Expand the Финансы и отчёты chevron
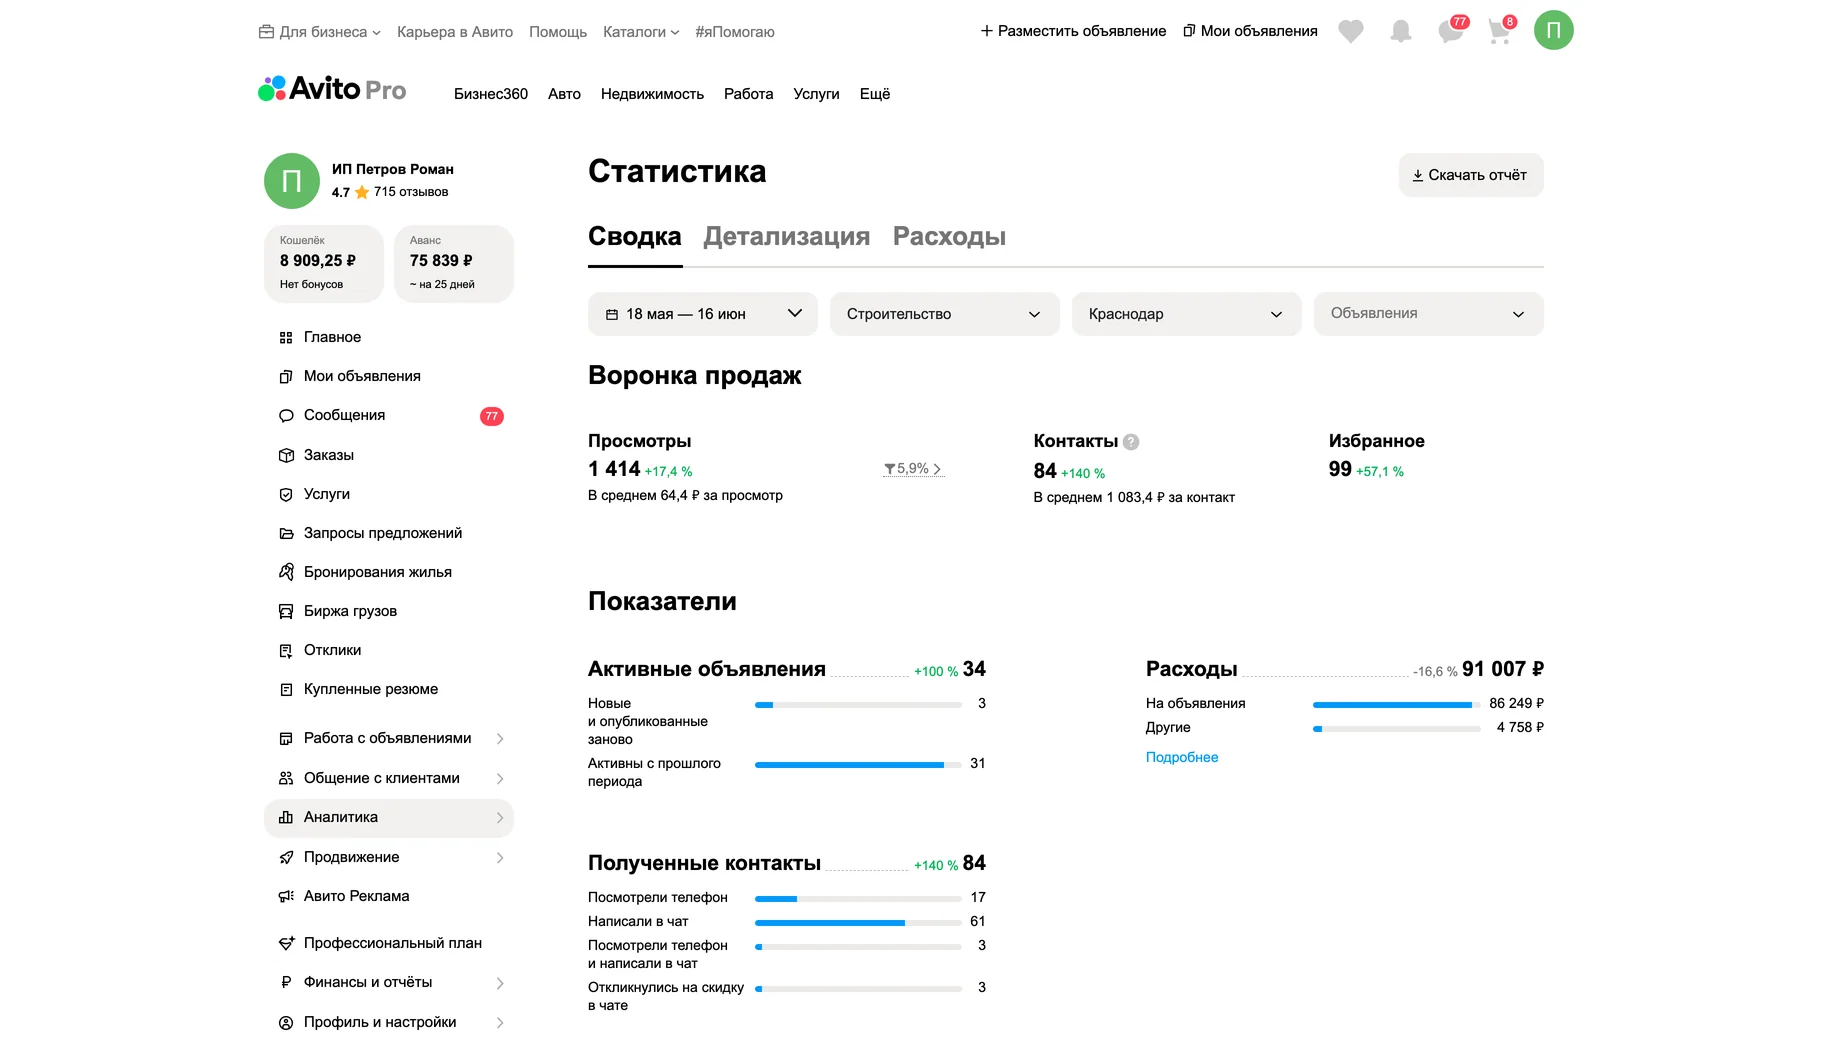The height and width of the screenshot is (1040, 1832). pos(500,984)
